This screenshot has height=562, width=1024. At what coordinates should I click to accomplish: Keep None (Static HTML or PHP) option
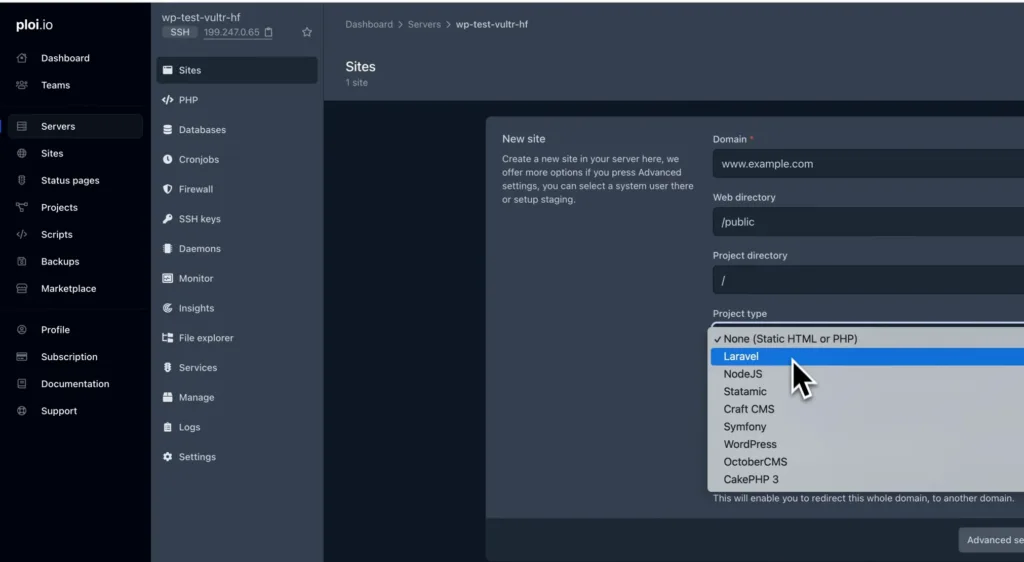pyautogui.click(x=867, y=339)
